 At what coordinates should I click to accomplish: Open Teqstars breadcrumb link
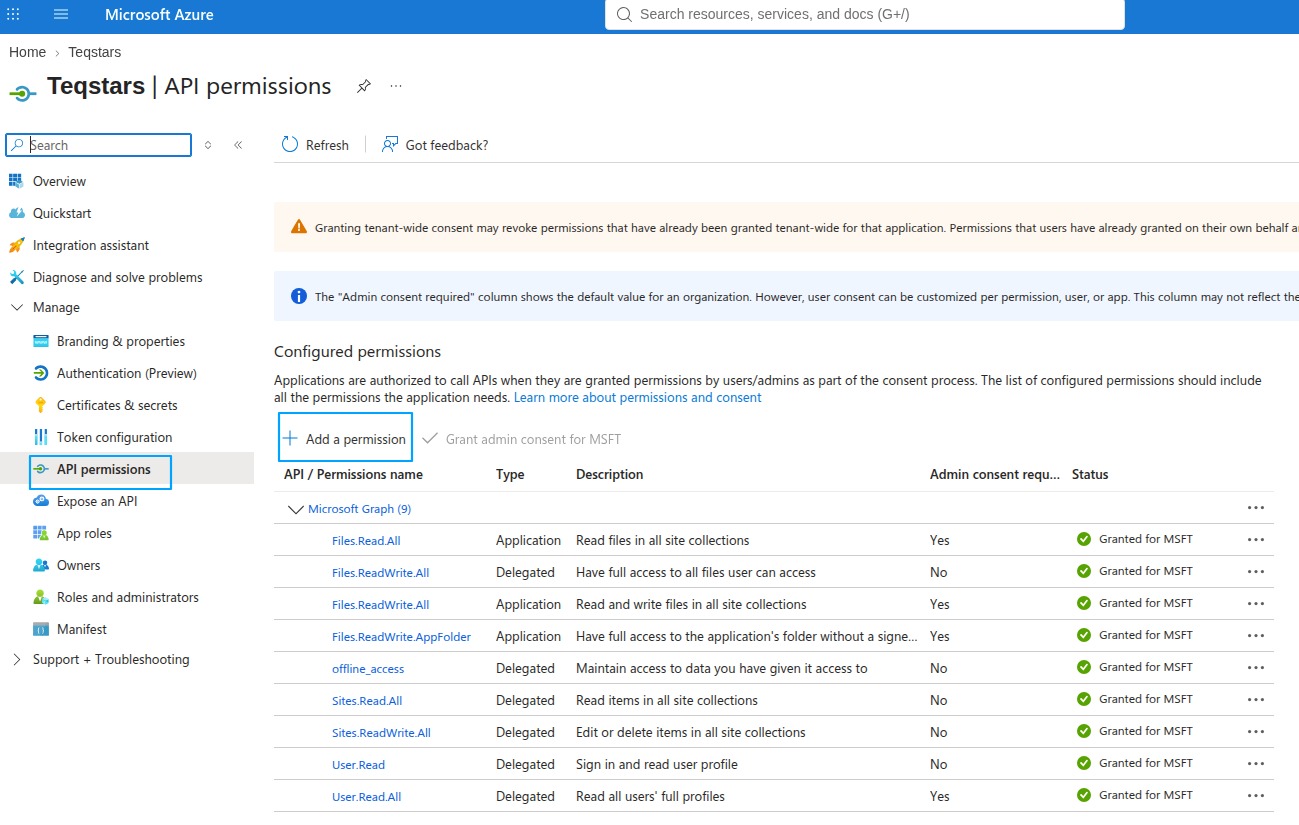coord(95,52)
